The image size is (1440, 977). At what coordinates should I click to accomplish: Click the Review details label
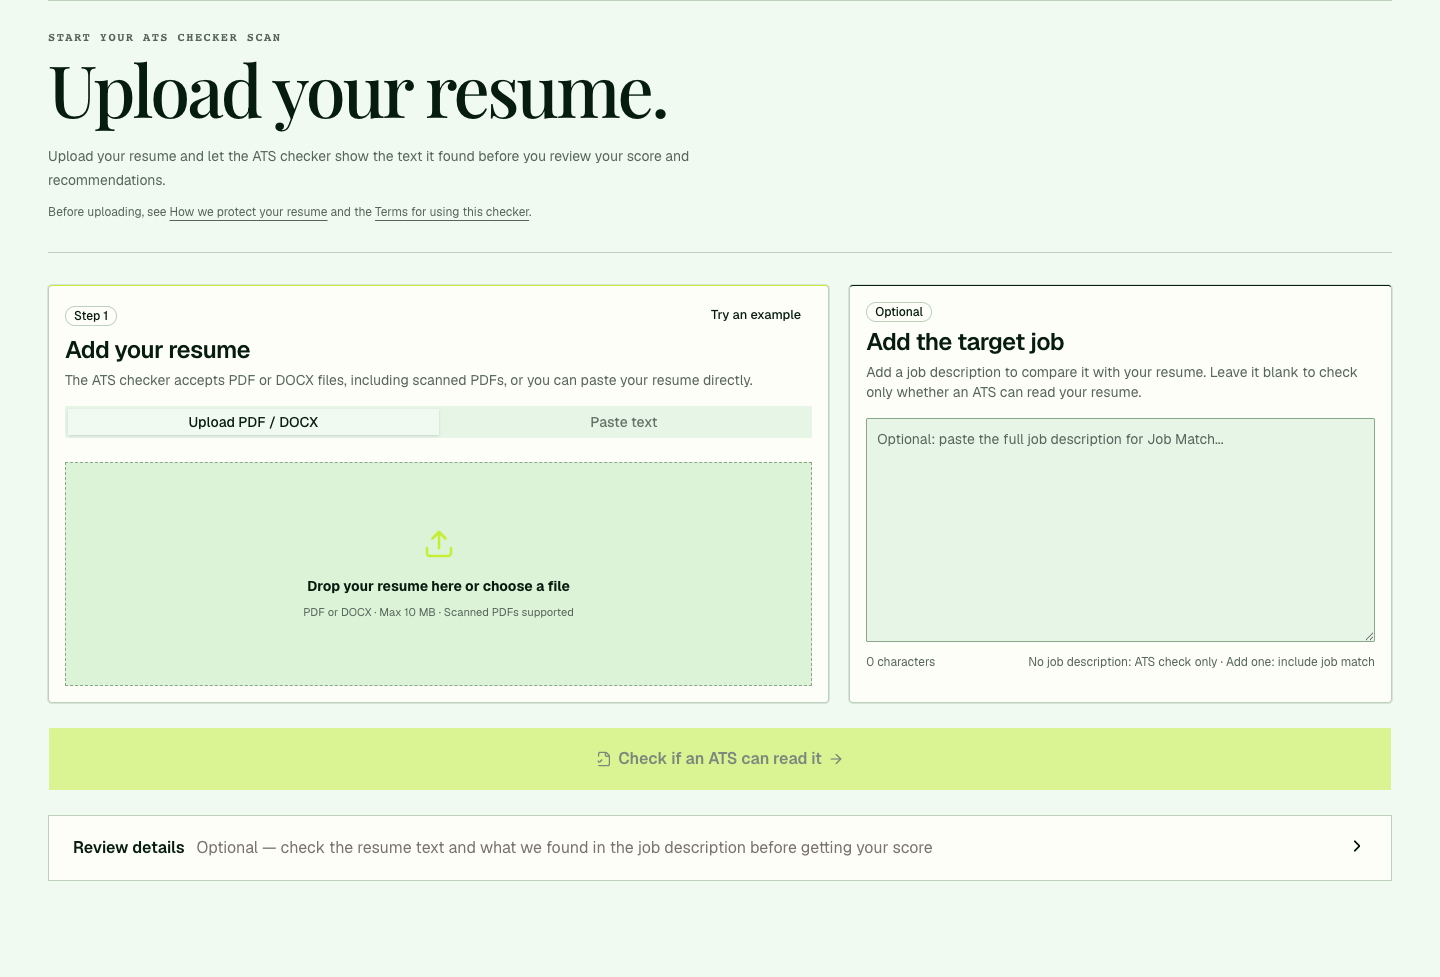pos(129,847)
